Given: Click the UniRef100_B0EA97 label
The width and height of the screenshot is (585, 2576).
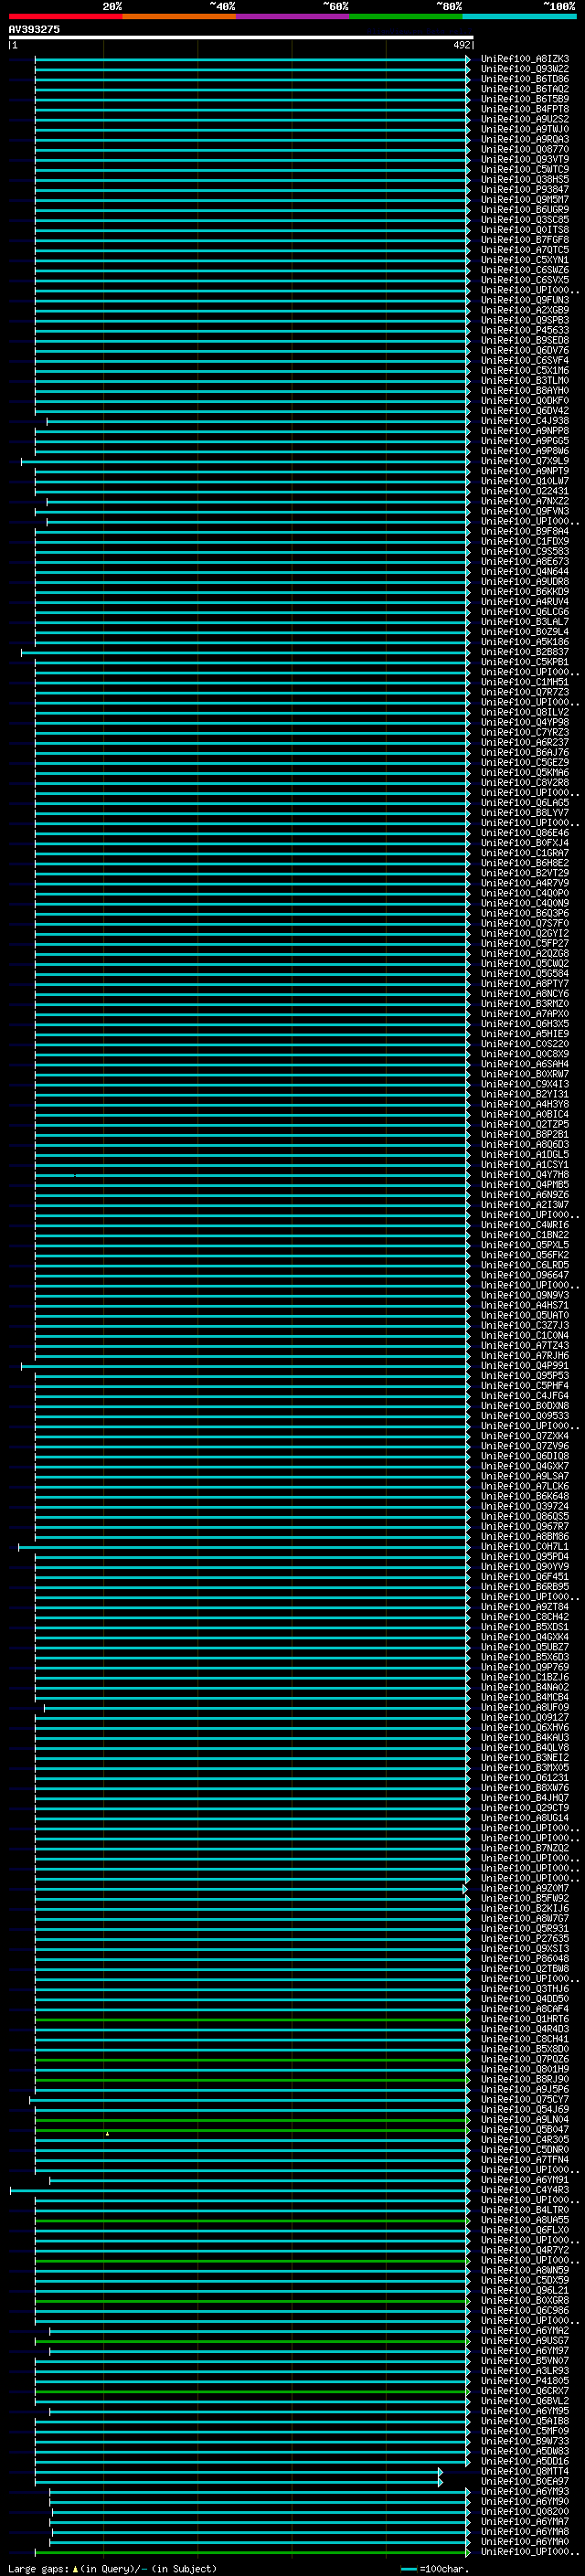Looking at the screenshot, I should (524, 2481).
